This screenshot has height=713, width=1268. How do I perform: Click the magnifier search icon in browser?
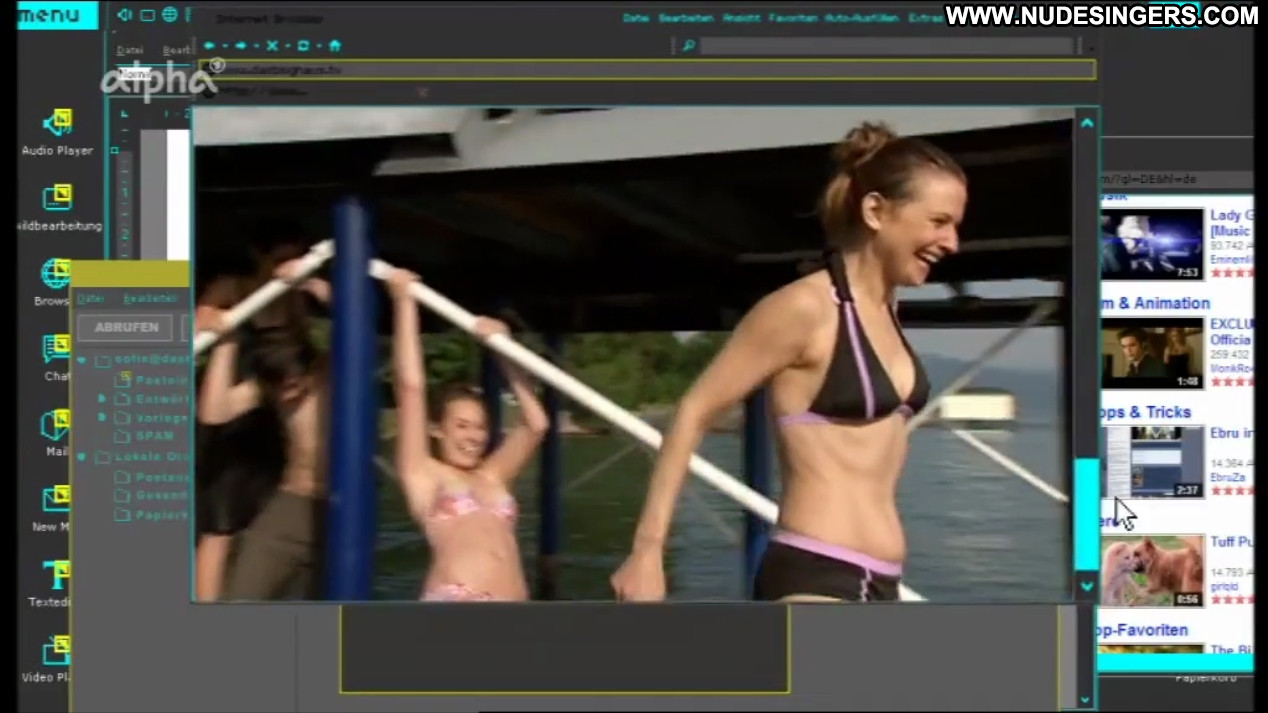pos(688,46)
